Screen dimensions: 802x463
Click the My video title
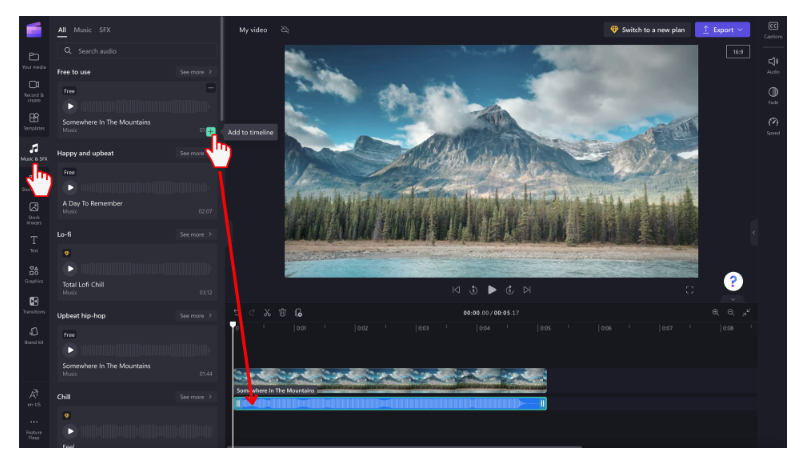click(253, 30)
